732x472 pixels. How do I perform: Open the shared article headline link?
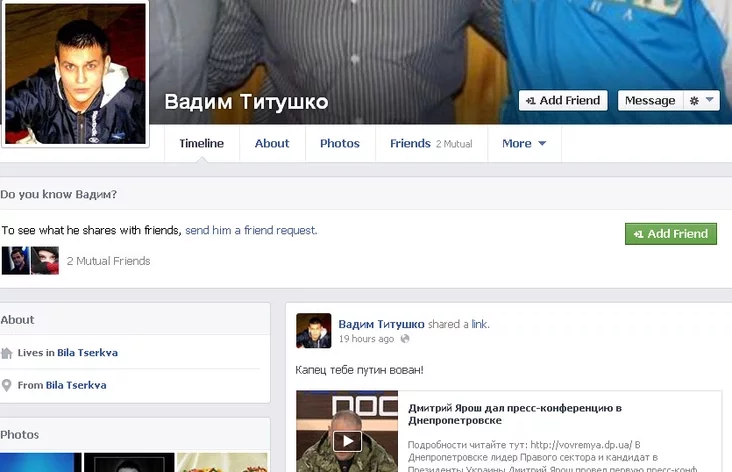tap(515, 414)
